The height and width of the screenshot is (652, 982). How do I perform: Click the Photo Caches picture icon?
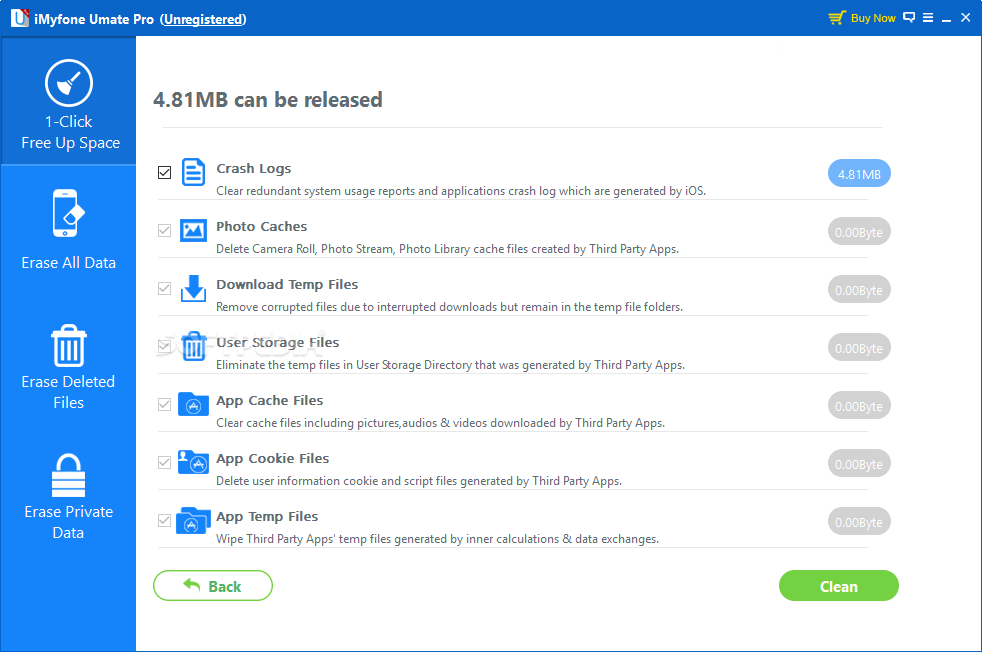(193, 230)
